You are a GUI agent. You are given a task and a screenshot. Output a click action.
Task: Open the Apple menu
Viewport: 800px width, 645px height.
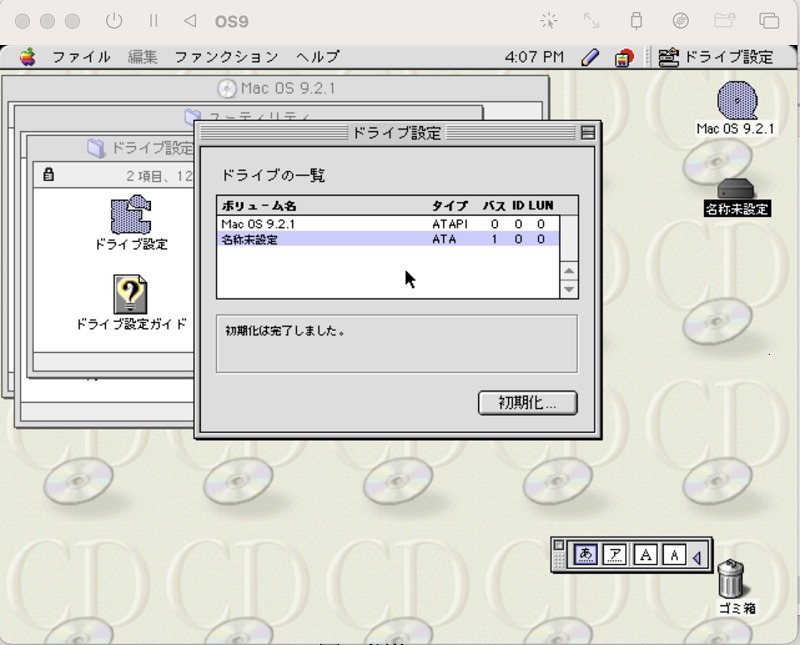click(x=28, y=57)
